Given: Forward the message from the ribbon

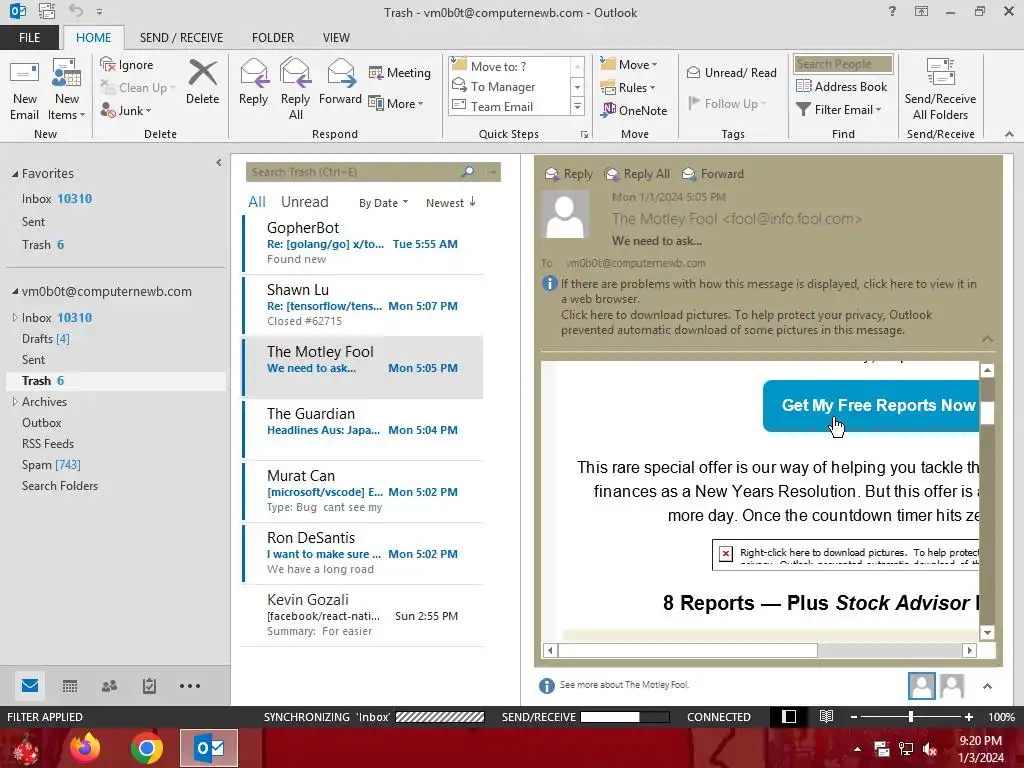Looking at the screenshot, I should [340, 83].
